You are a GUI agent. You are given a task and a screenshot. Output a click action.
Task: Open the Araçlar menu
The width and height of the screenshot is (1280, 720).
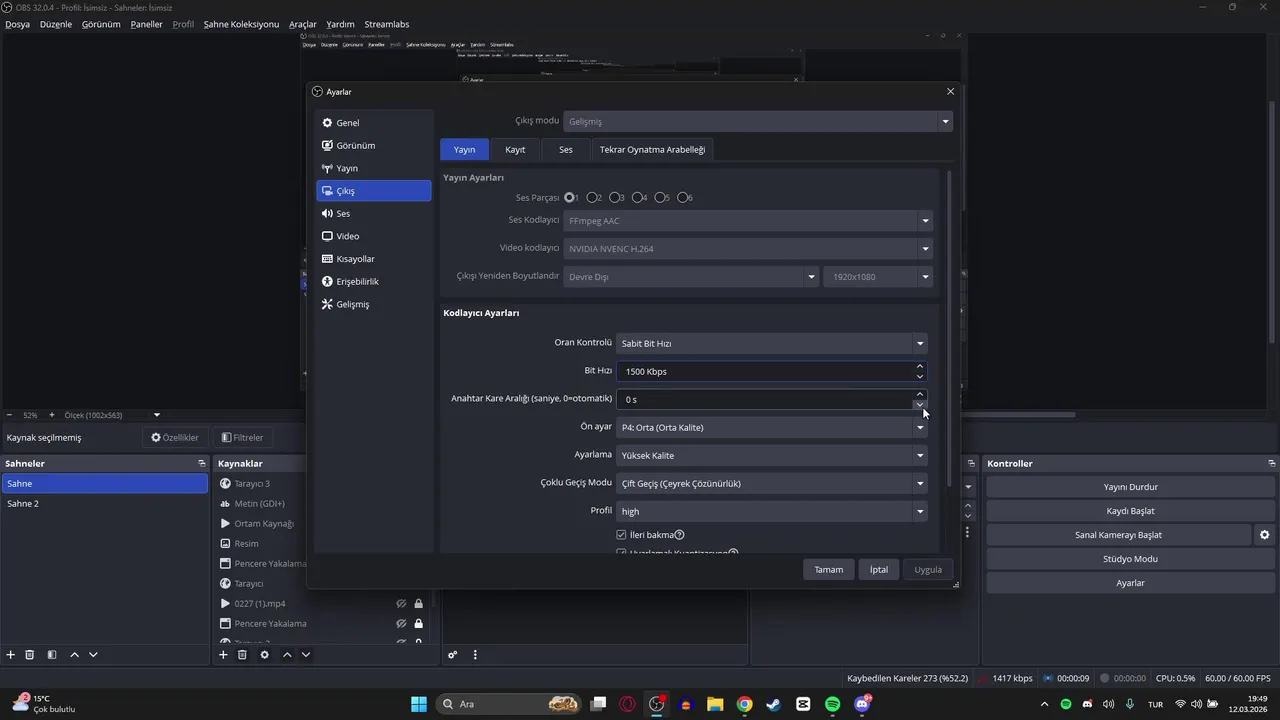pyautogui.click(x=303, y=24)
